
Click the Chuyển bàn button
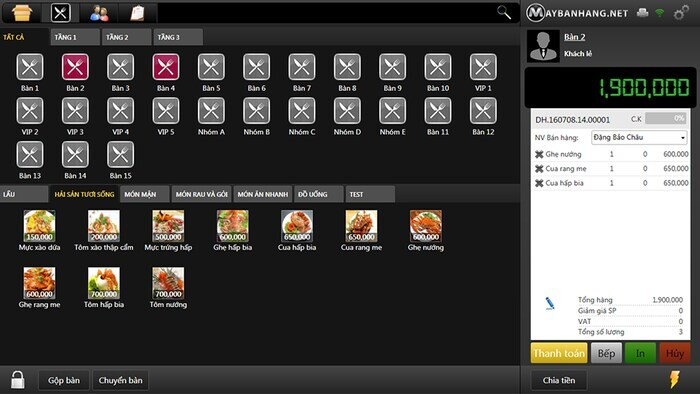[x=121, y=380]
